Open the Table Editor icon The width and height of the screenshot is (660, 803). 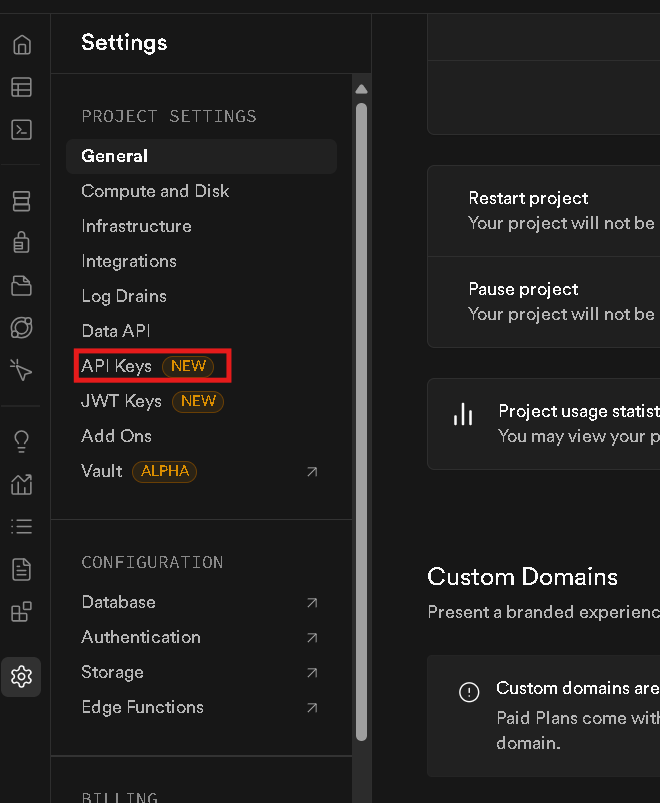coord(21,87)
